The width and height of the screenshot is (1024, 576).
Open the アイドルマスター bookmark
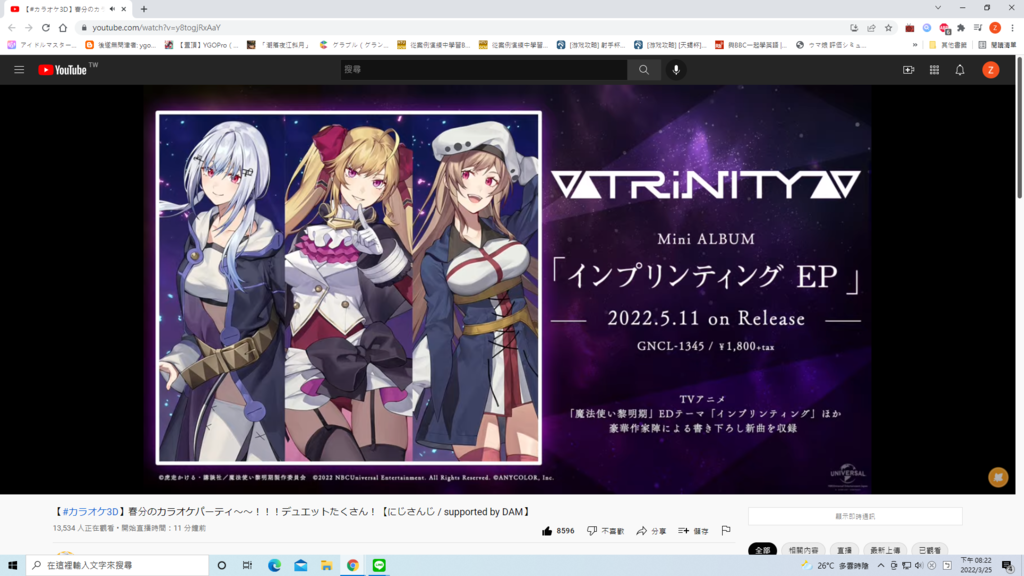point(42,45)
